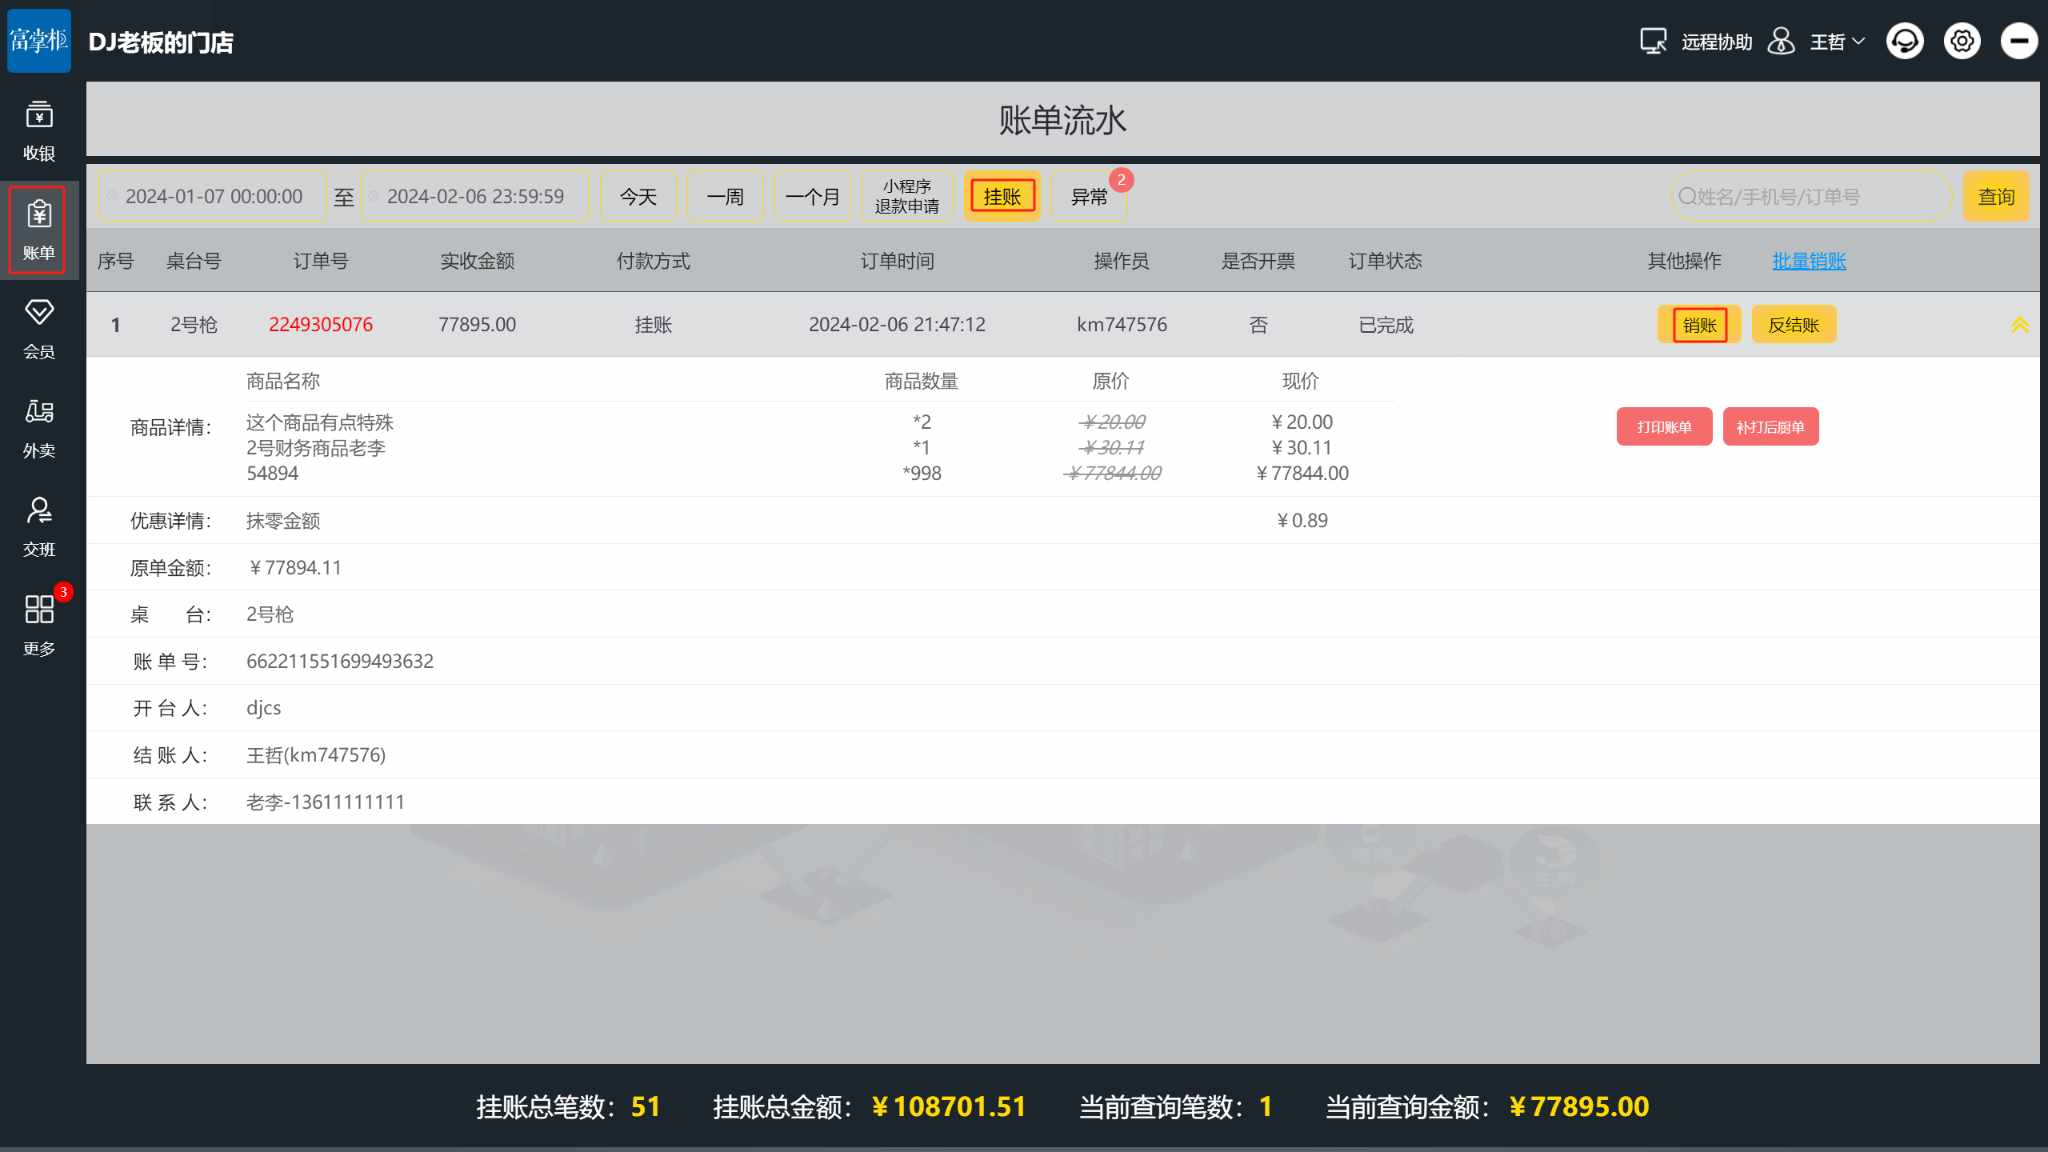Click 结账人 value 王哲(km747576)
This screenshot has height=1152, width=2048.
pyautogui.click(x=316, y=755)
